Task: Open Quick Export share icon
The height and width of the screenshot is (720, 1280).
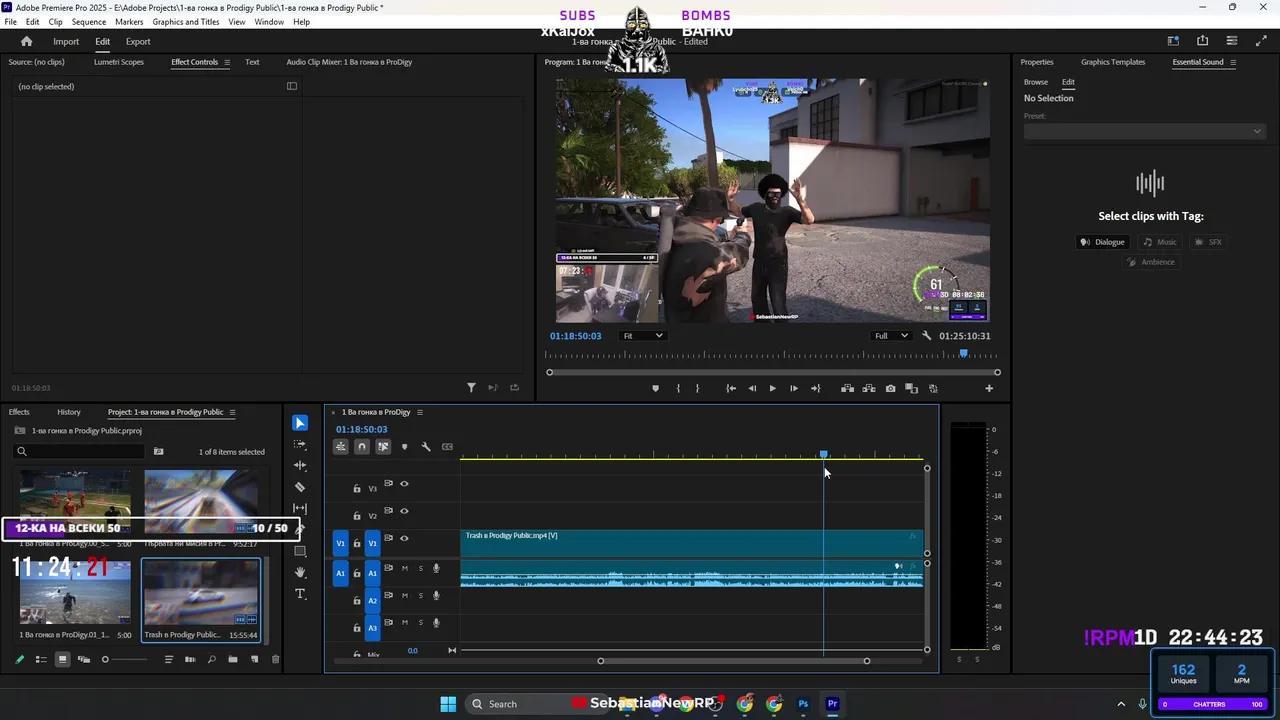Action: pyautogui.click(x=1202, y=41)
